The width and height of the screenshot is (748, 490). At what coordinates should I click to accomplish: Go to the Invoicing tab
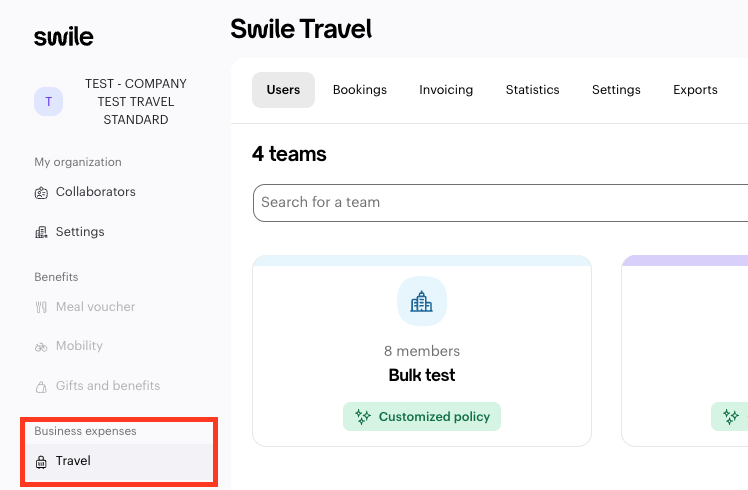446,90
